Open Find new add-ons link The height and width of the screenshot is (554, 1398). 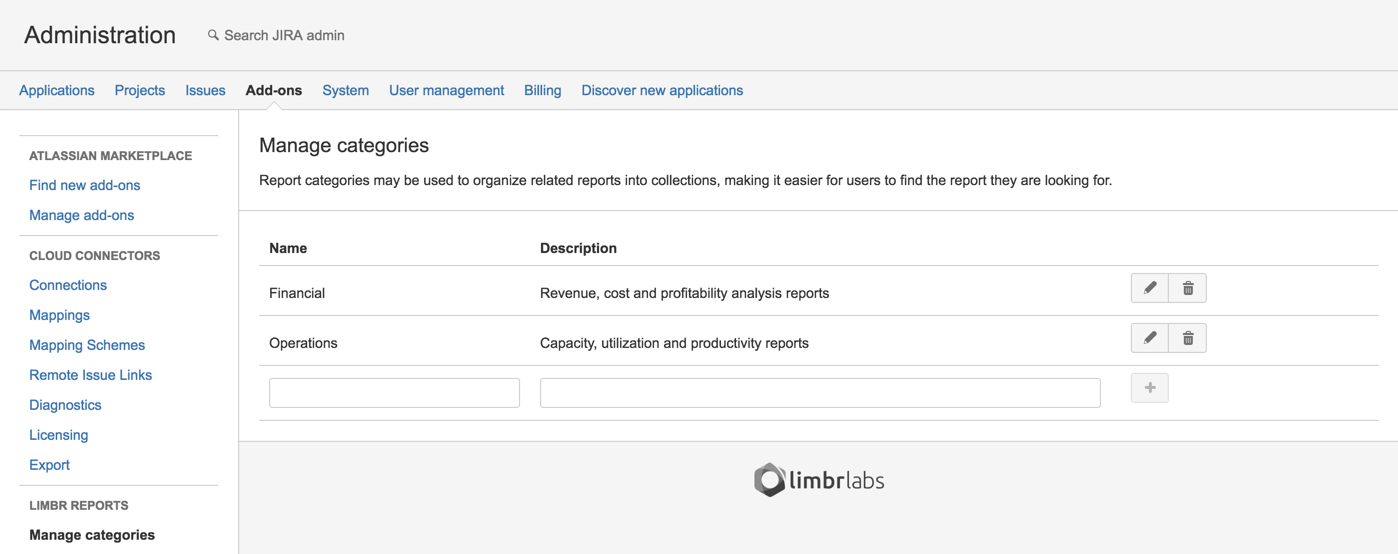pyautogui.click(x=85, y=185)
